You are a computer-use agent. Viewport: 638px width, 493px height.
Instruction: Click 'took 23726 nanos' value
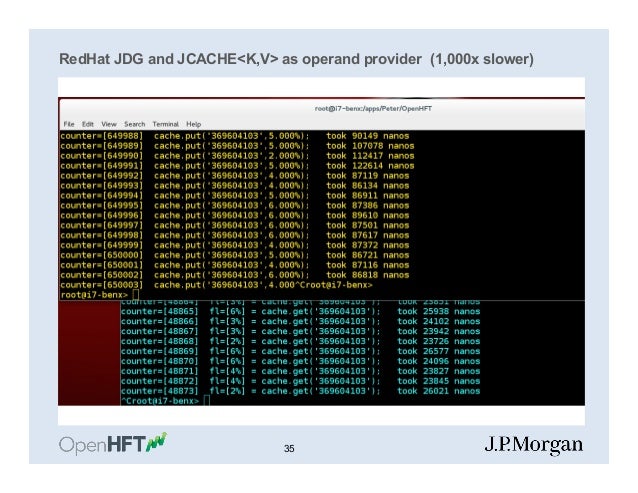[x=439, y=341]
